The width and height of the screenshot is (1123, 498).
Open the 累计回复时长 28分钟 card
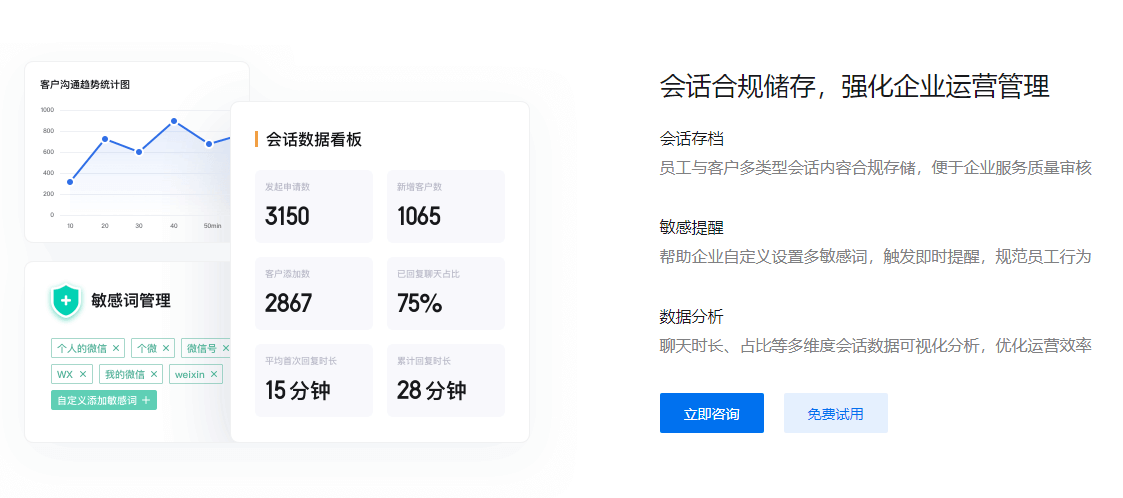(445, 380)
